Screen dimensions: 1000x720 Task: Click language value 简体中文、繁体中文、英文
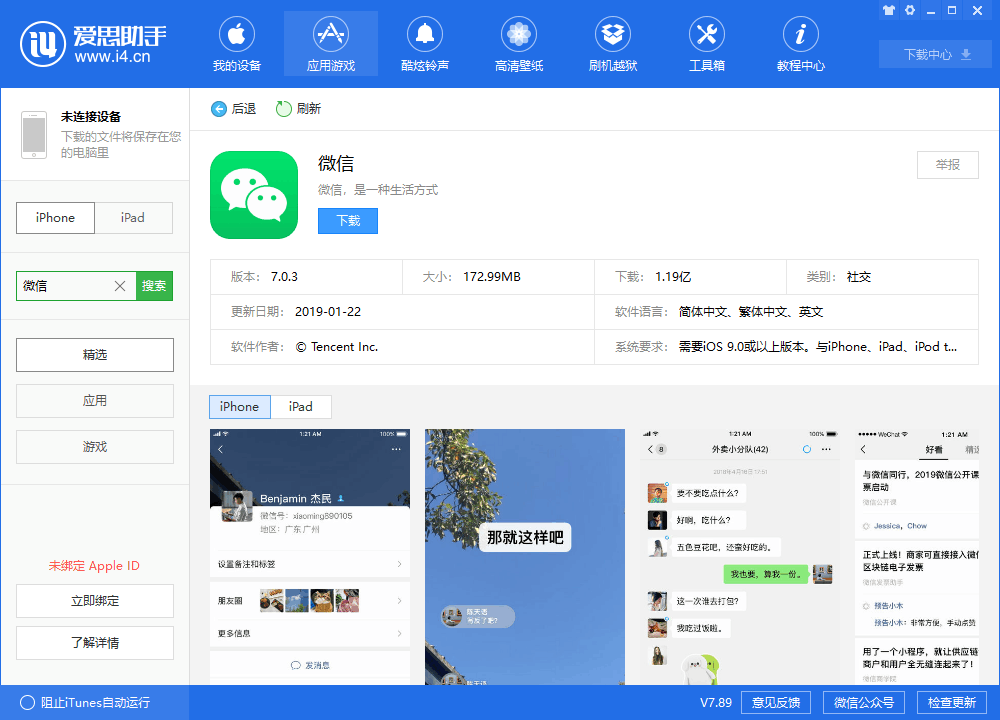[751, 312]
